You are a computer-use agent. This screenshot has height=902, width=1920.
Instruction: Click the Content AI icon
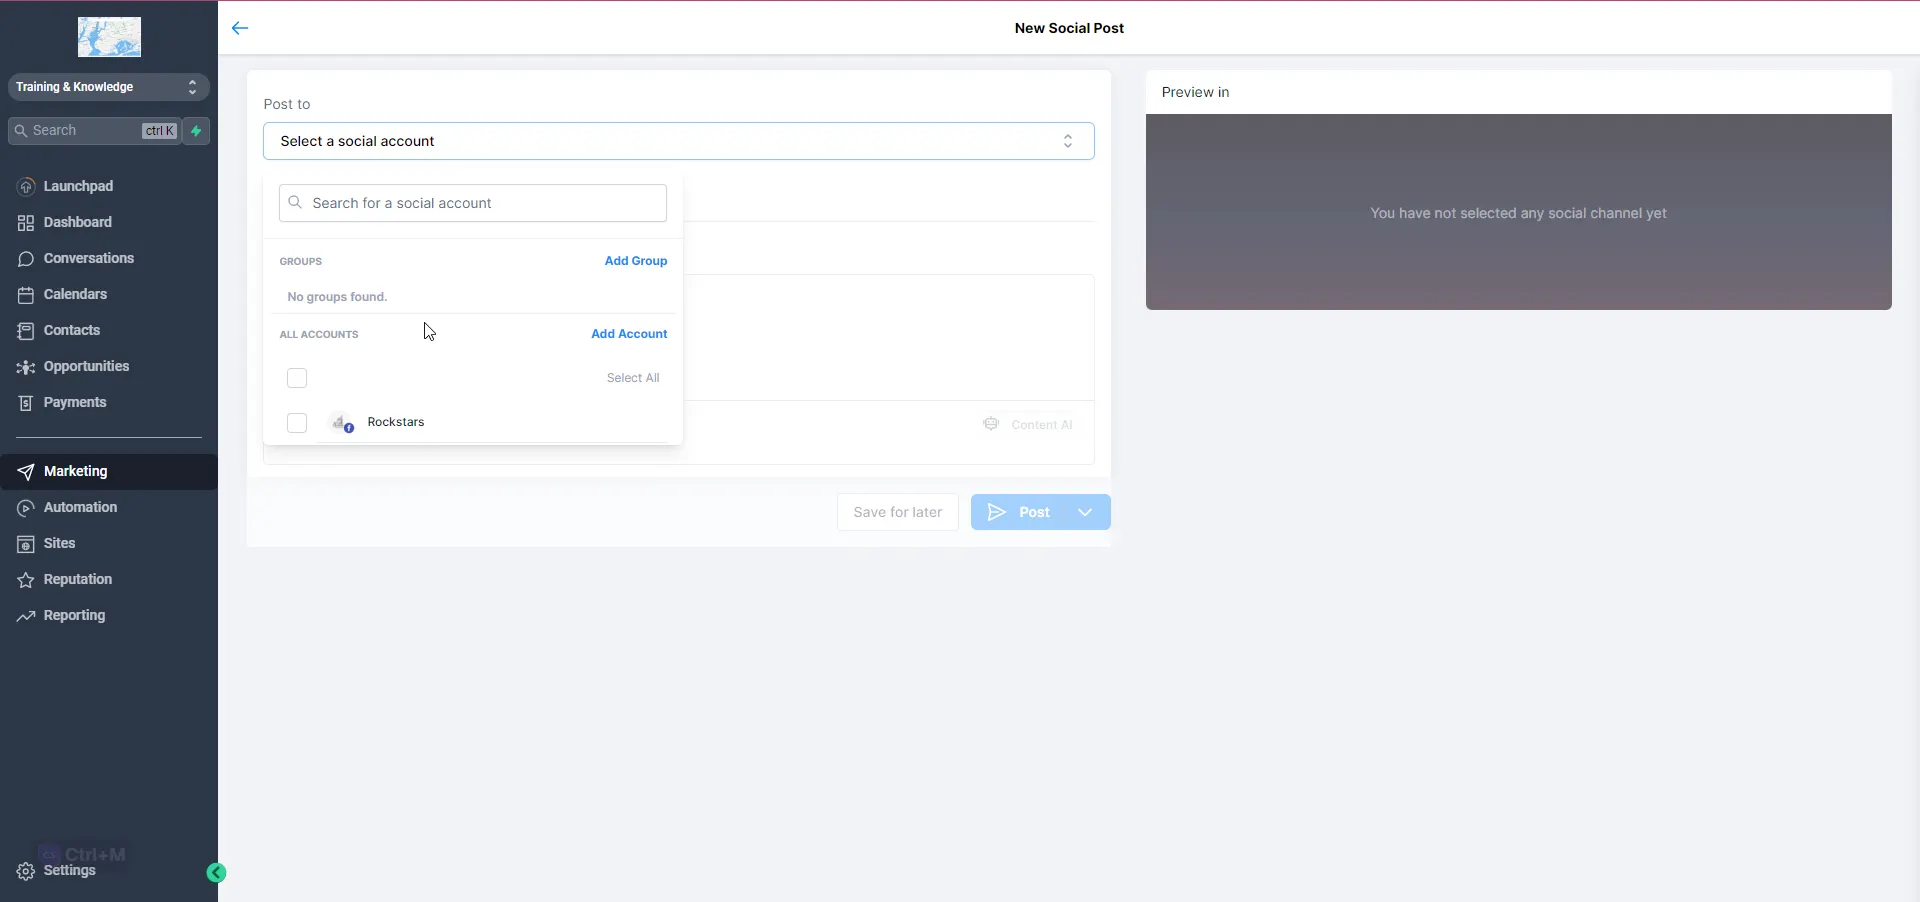click(991, 424)
